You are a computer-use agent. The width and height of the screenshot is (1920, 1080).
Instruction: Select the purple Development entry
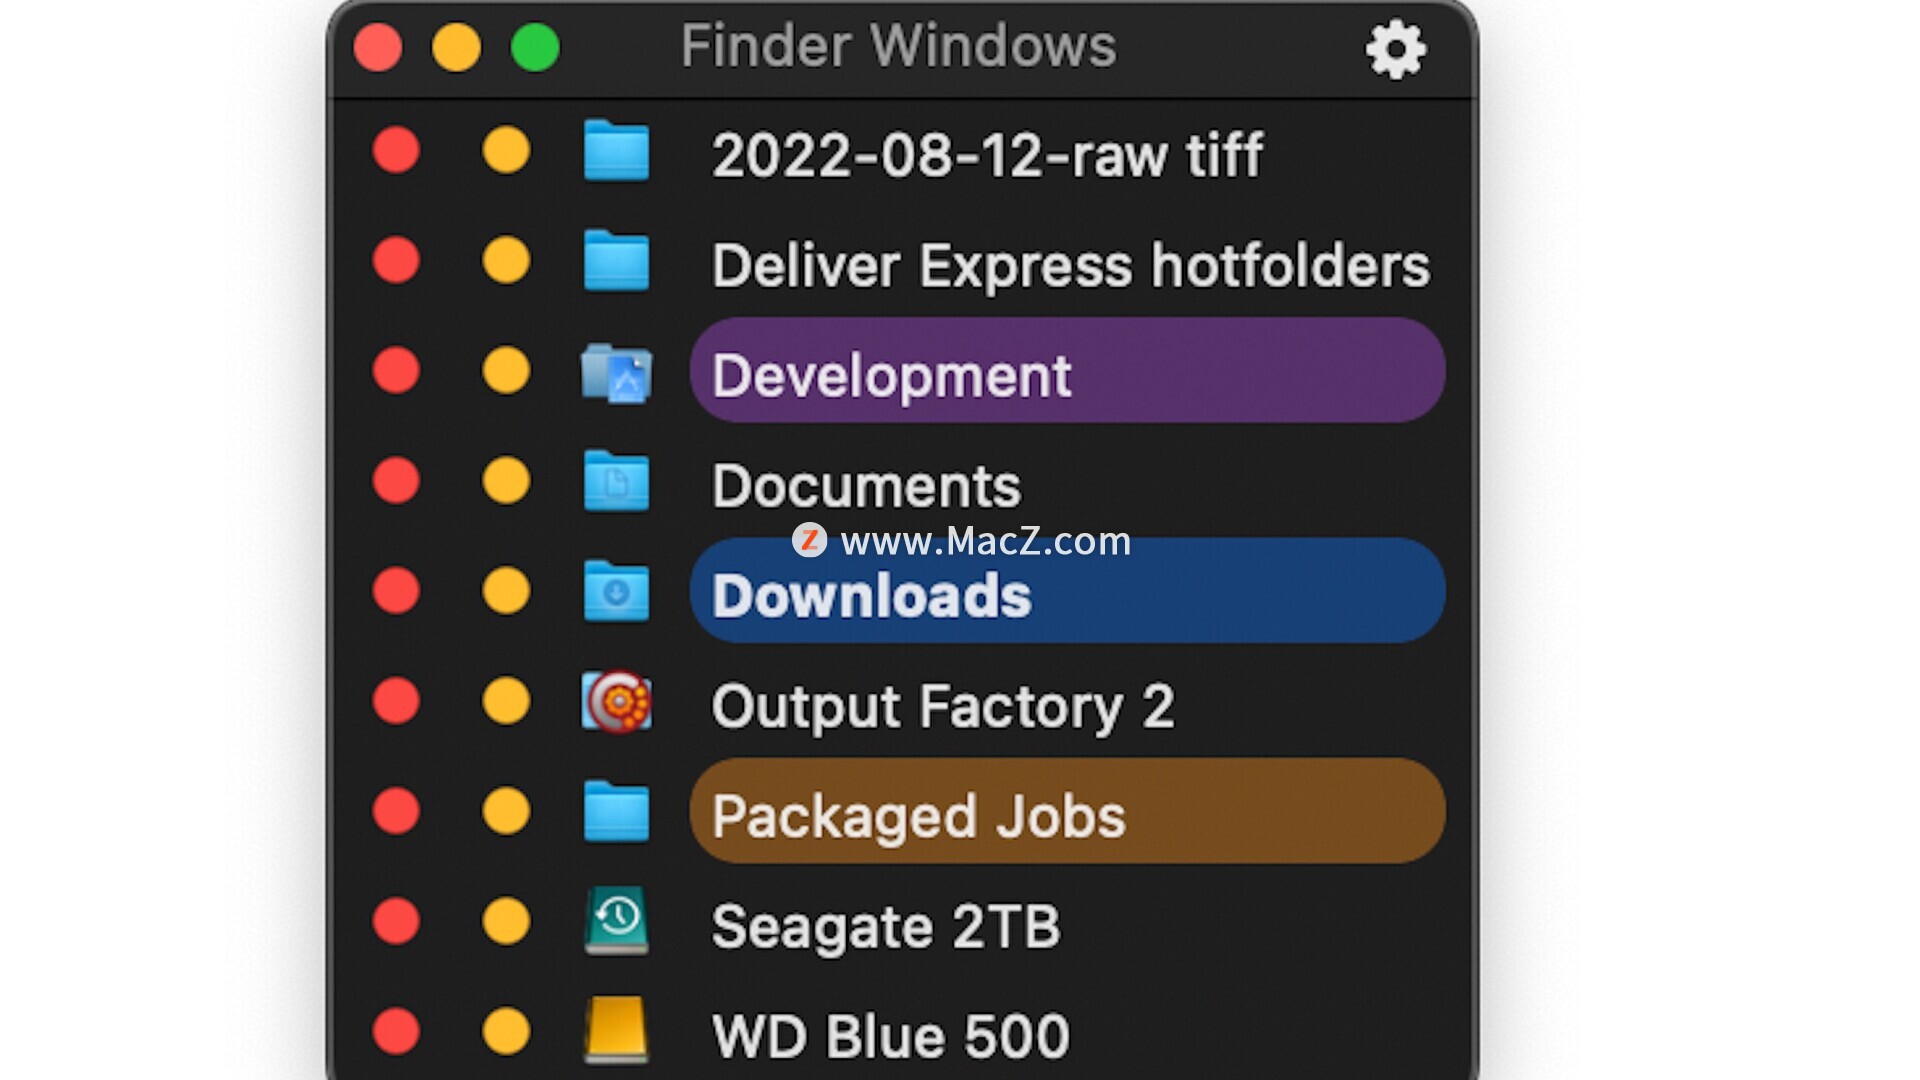(1067, 371)
